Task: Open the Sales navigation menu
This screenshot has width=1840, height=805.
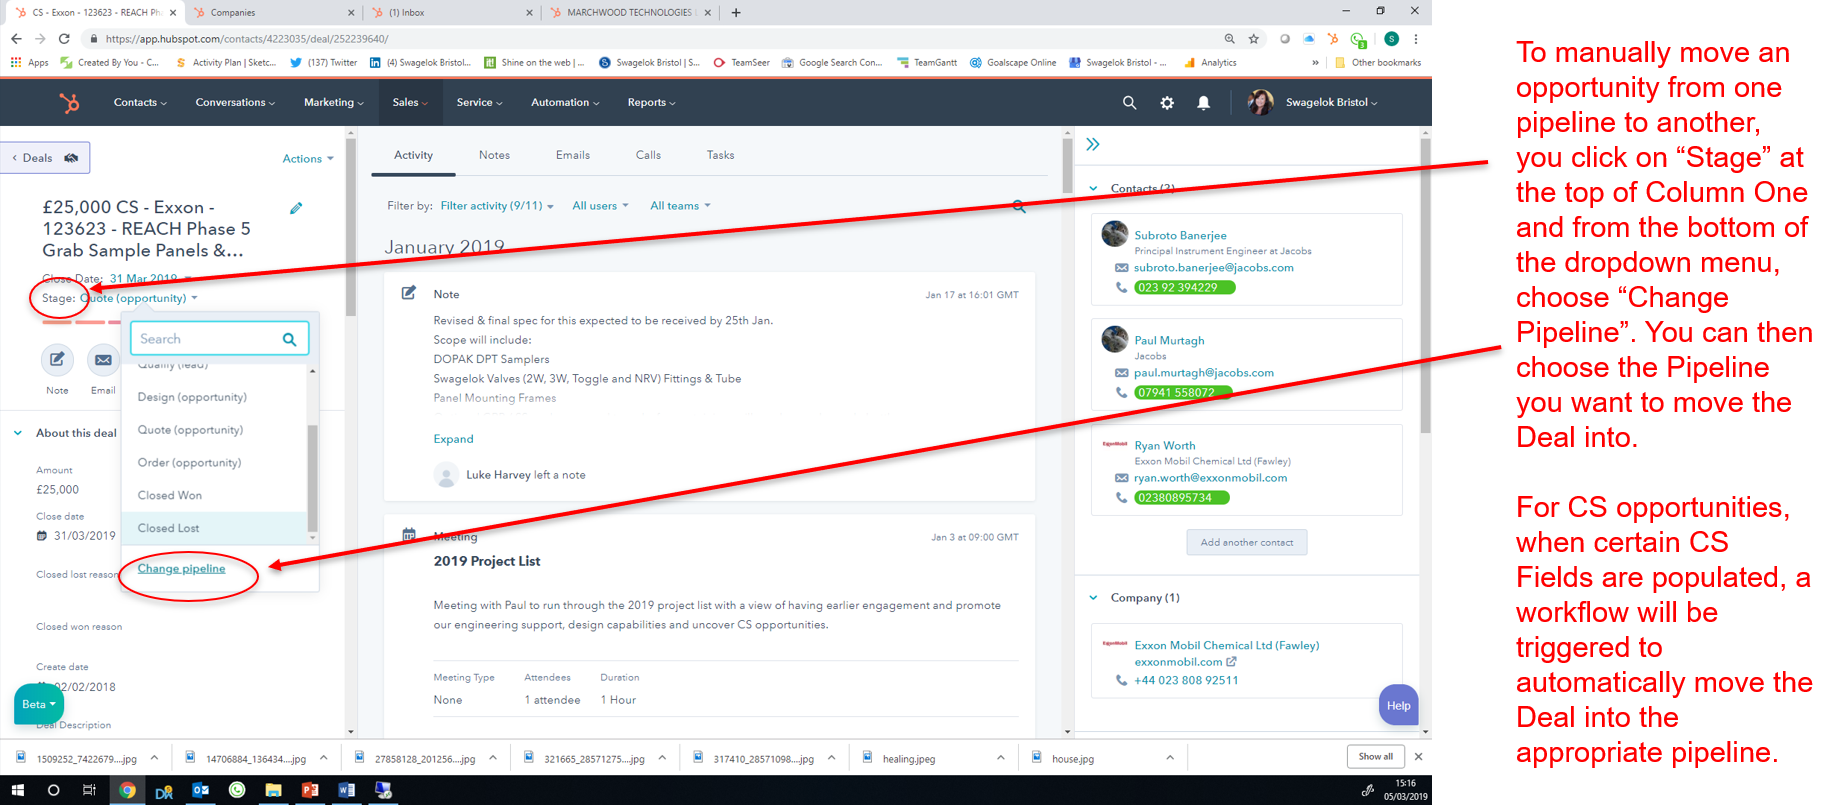Action: [410, 102]
